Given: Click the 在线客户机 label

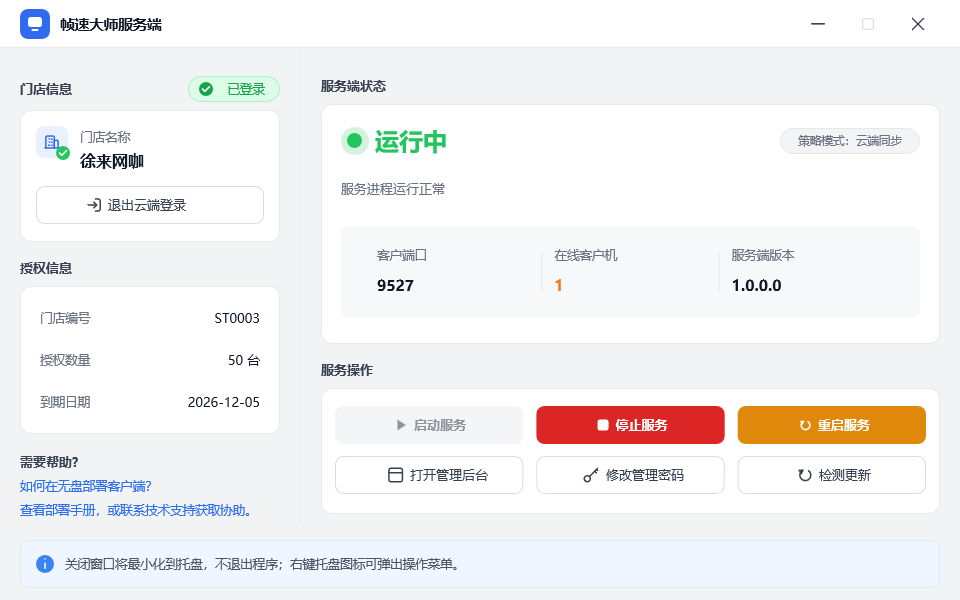Looking at the screenshot, I should (x=586, y=255).
